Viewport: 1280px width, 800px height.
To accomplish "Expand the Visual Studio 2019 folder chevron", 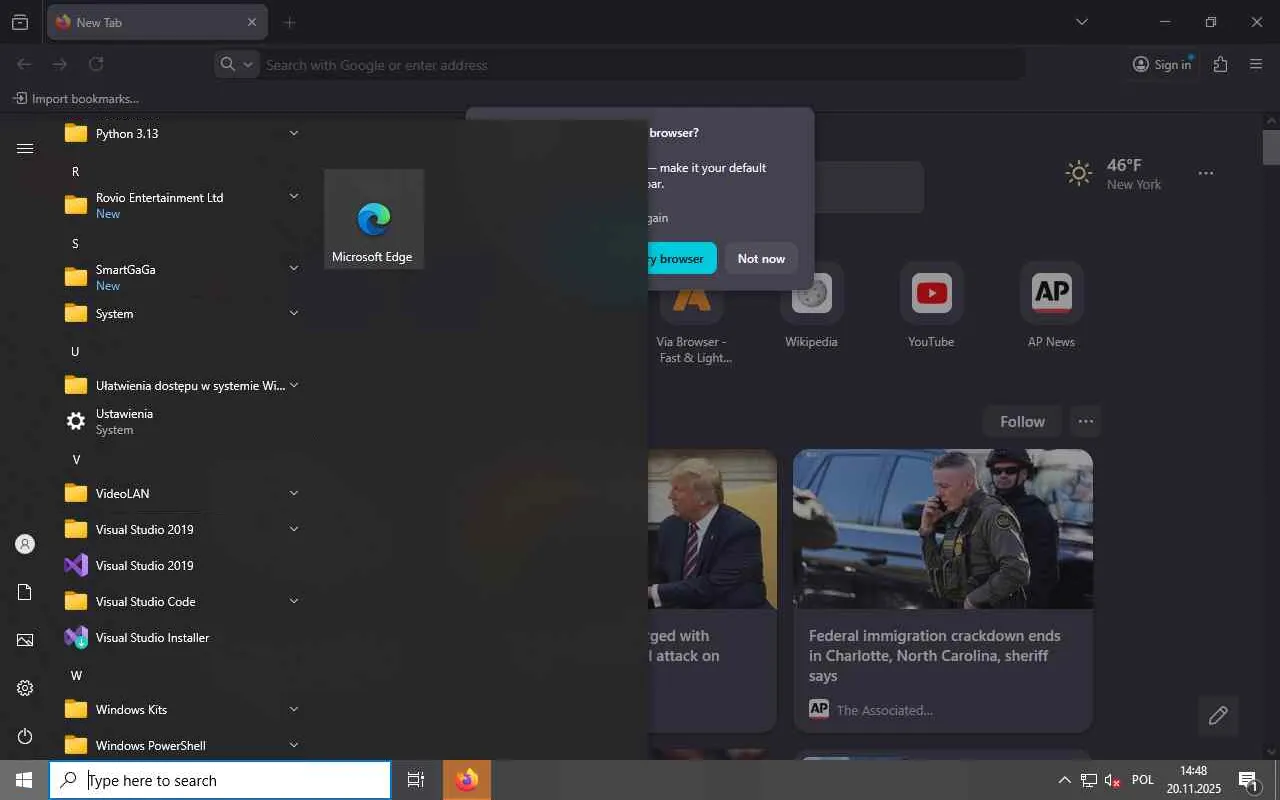I will pos(294,529).
